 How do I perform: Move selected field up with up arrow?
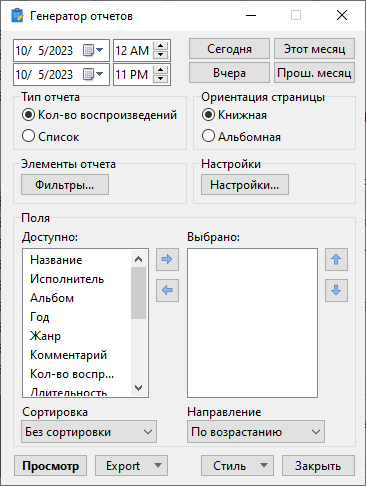336,259
